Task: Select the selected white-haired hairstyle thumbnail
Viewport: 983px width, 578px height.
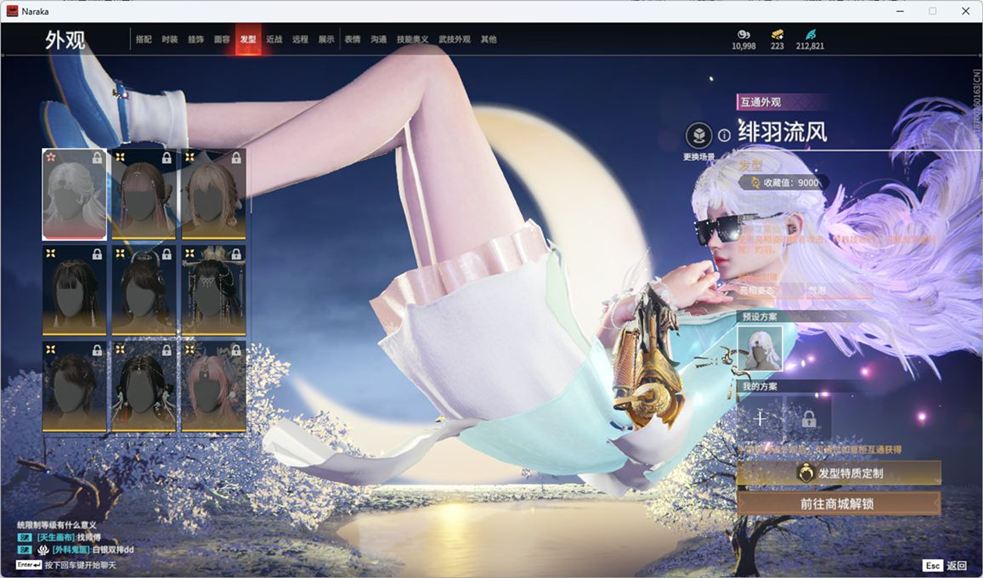Action: pos(74,194)
